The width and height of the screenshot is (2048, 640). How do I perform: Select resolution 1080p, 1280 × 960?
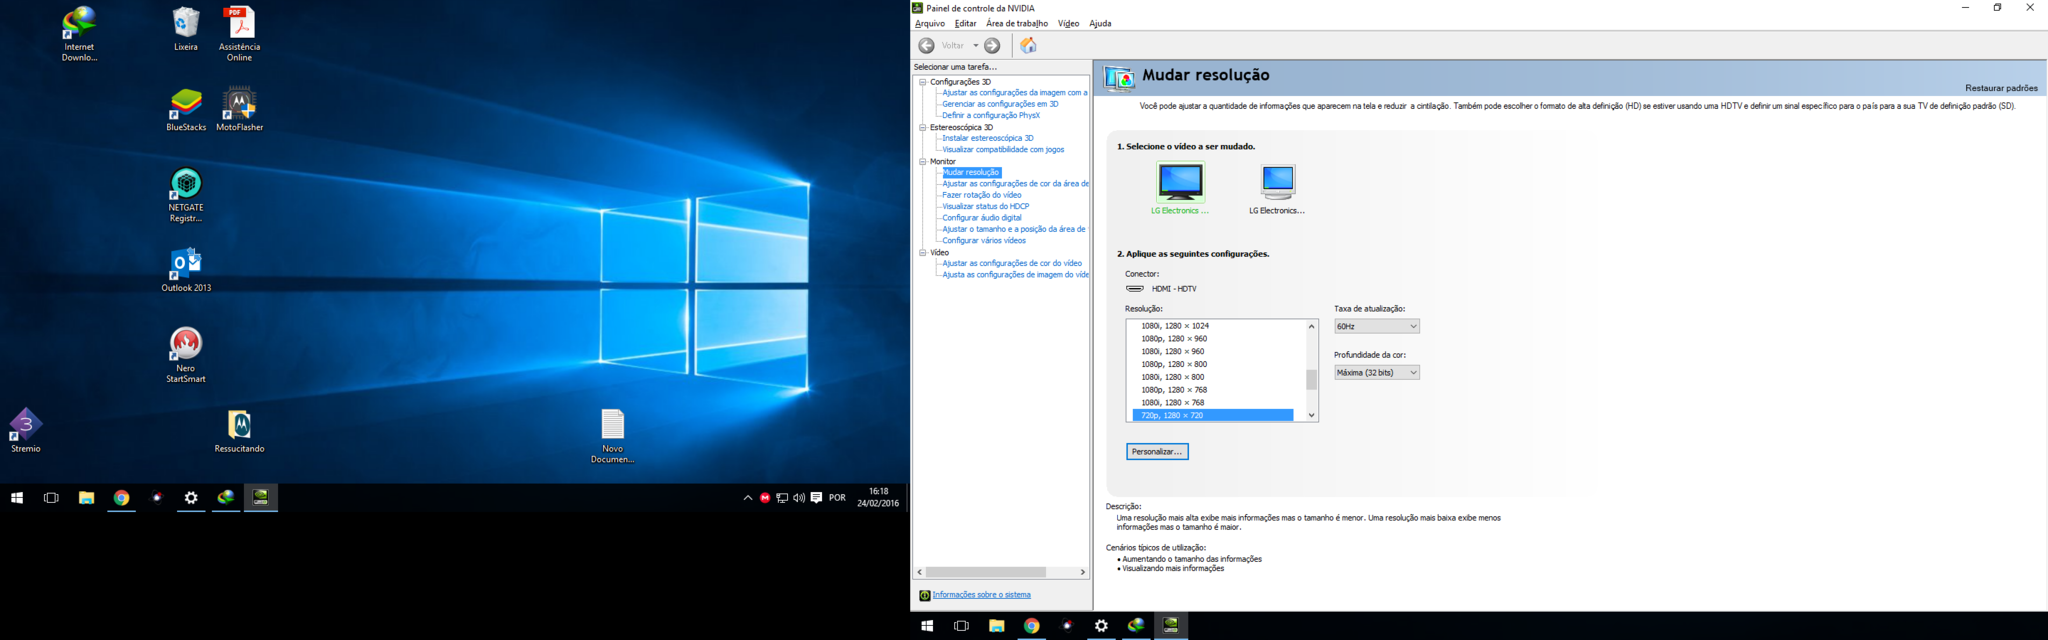1174,339
